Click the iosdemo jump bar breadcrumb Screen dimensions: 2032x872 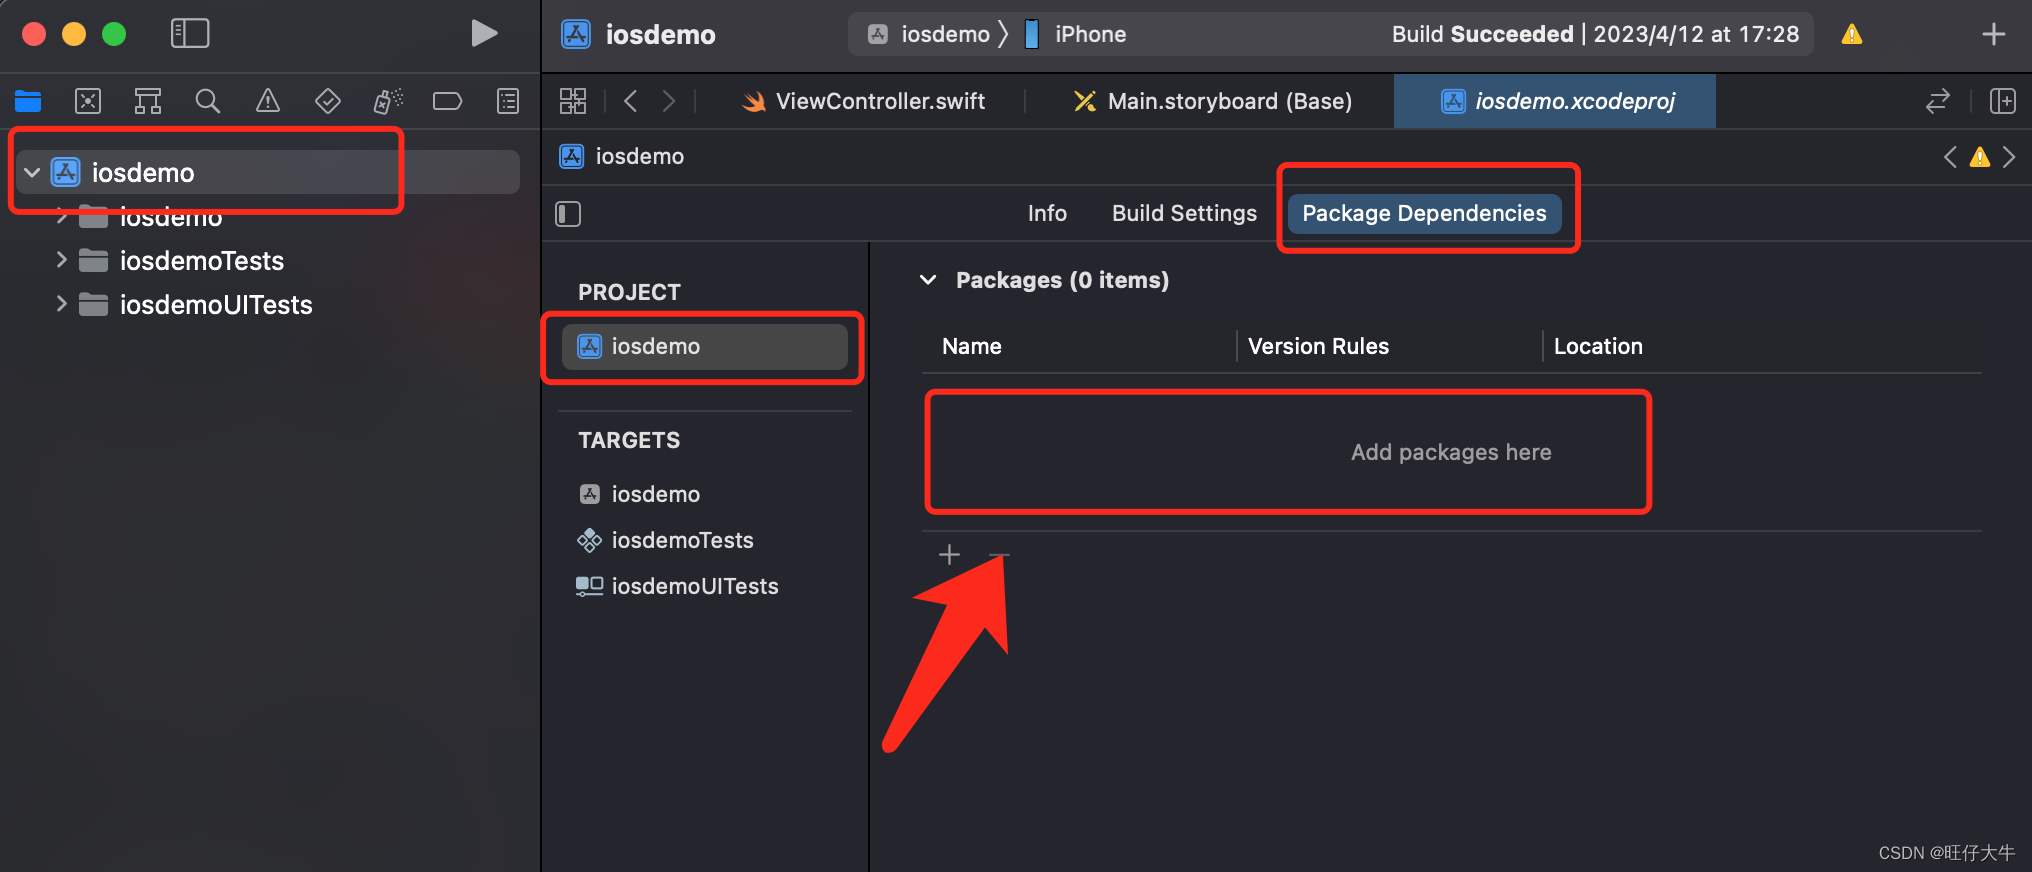pyautogui.click(x=622, y=156)
